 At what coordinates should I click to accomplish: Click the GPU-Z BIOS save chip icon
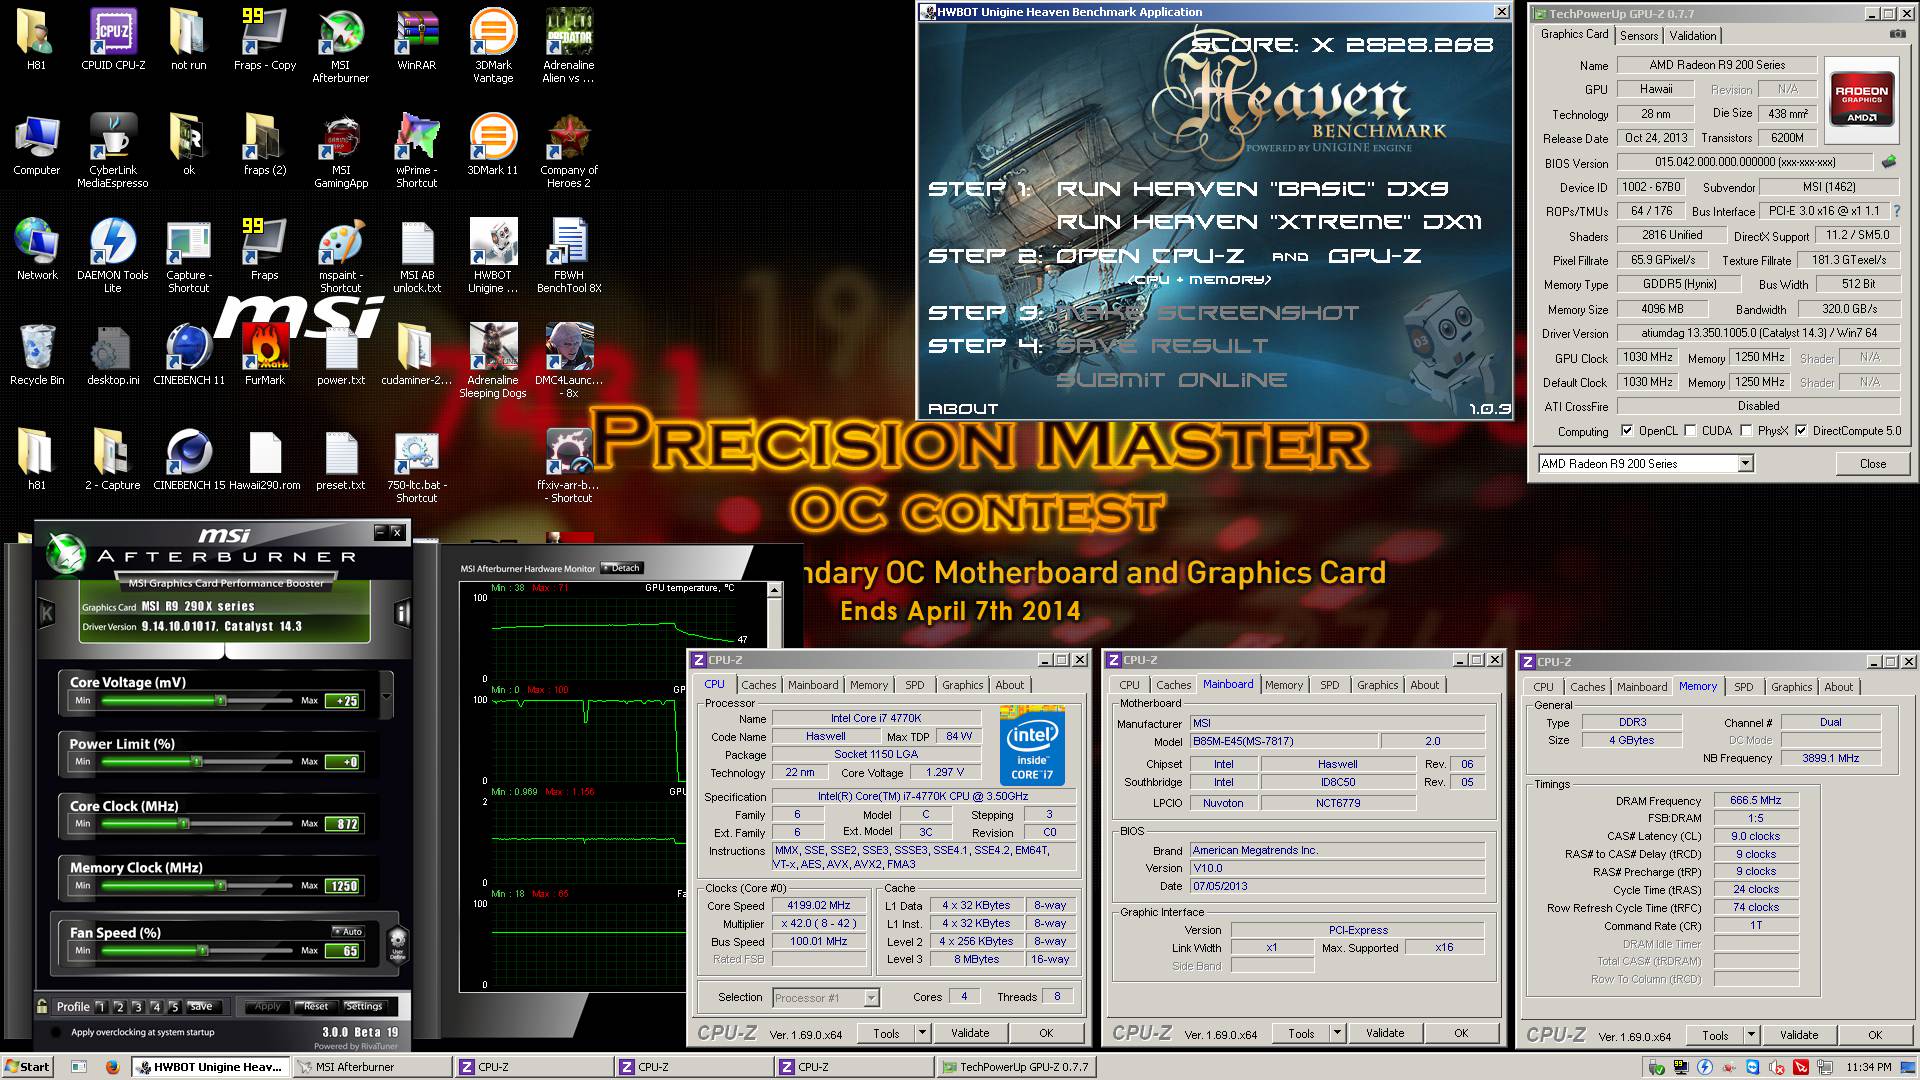(1888, 162)
